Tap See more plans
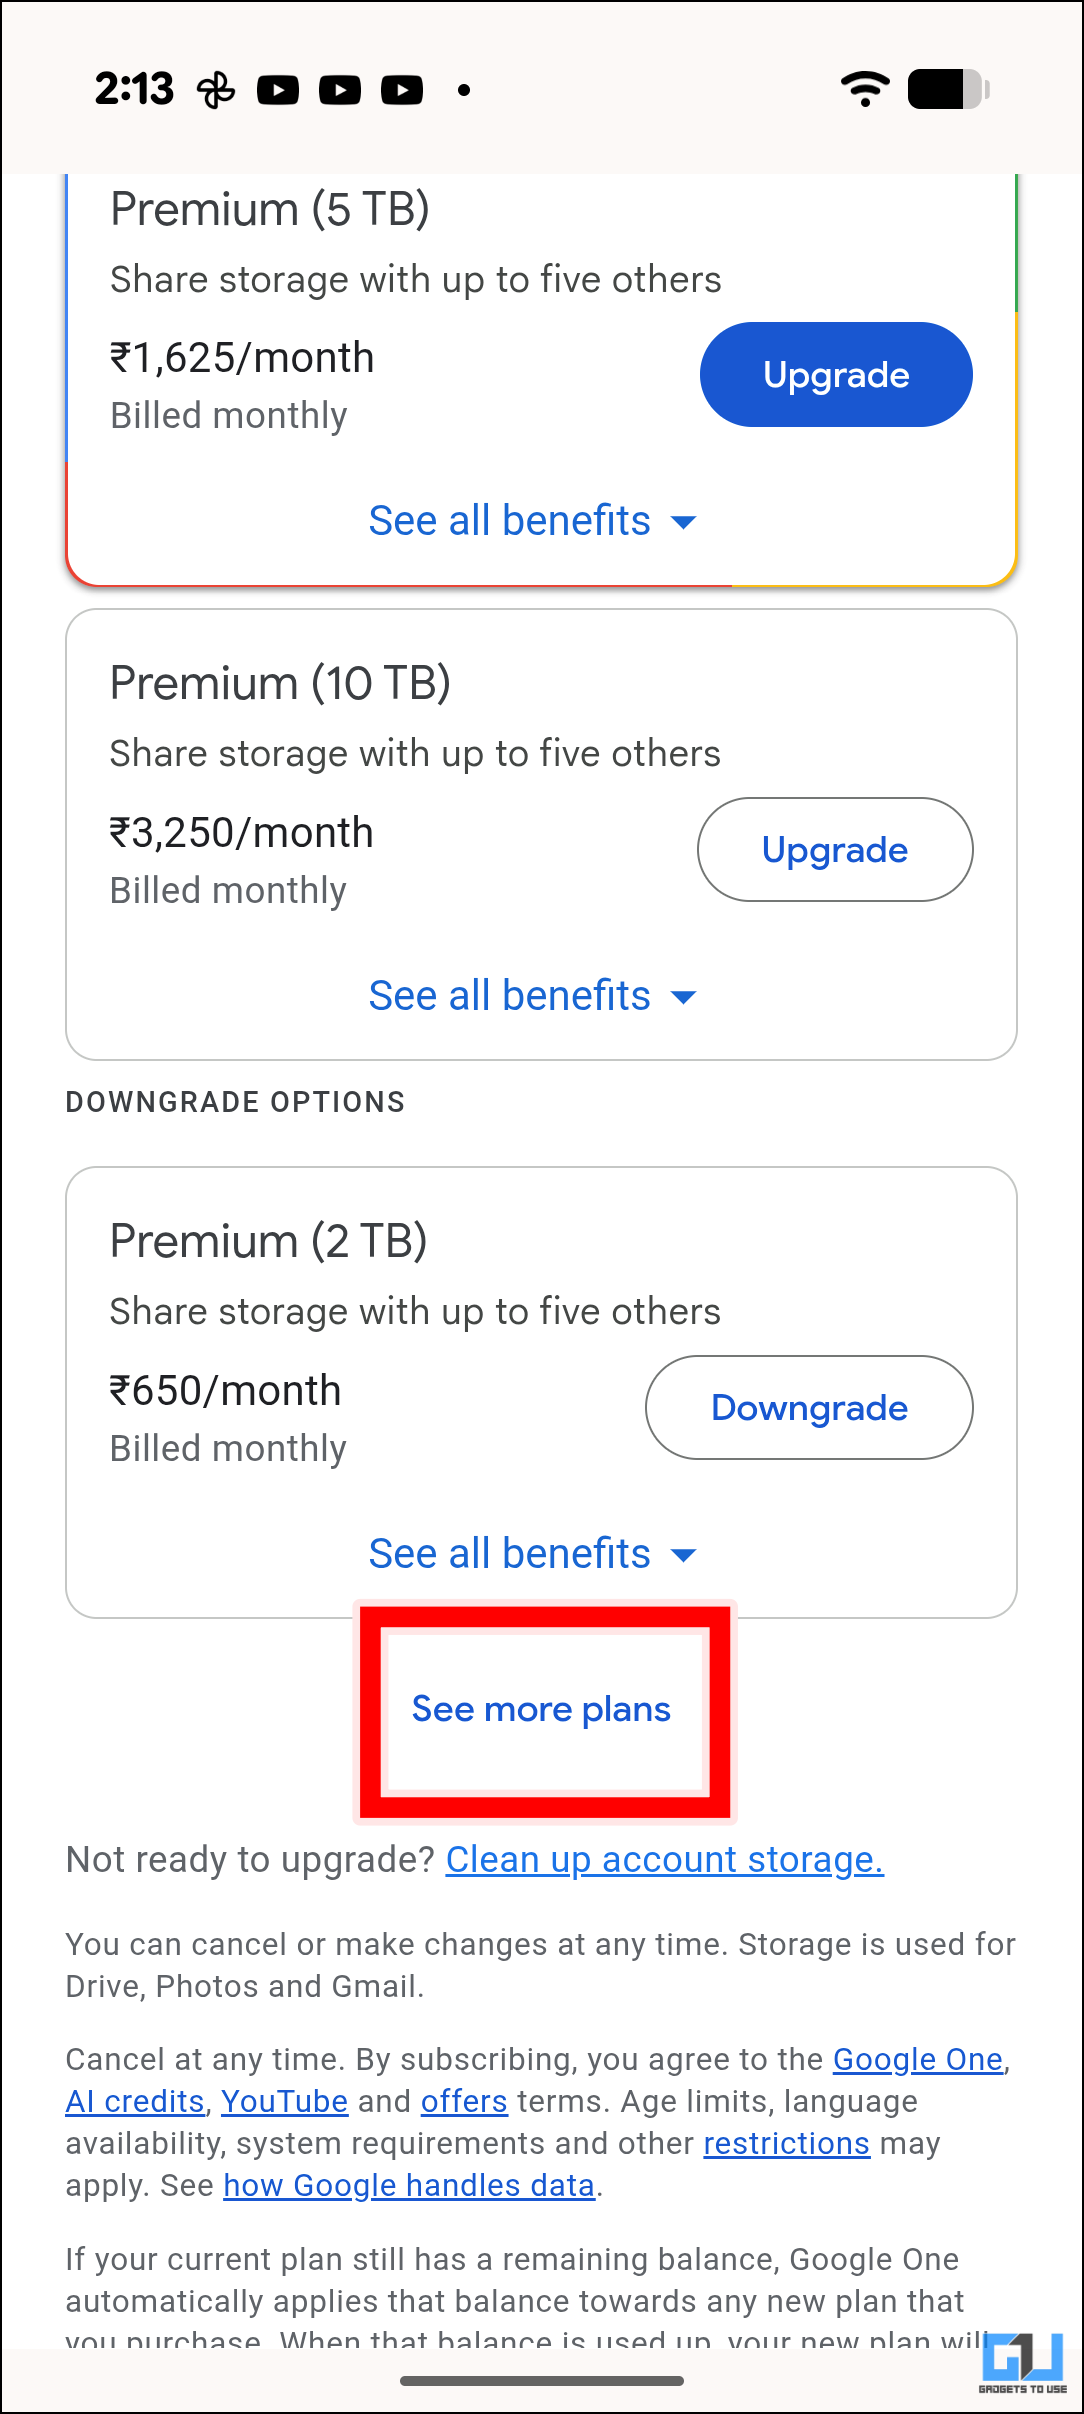Image resolution: width=1084 pixels, height=2414 pixels. (x=541, y=1710)
